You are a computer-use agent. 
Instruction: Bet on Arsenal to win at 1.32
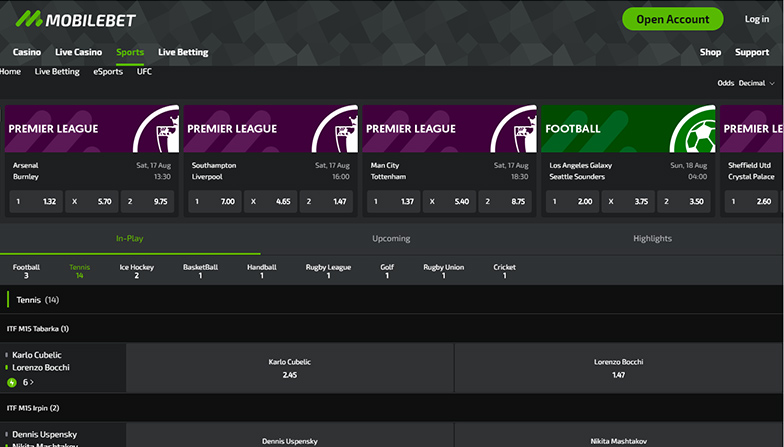tap(36, 202)
